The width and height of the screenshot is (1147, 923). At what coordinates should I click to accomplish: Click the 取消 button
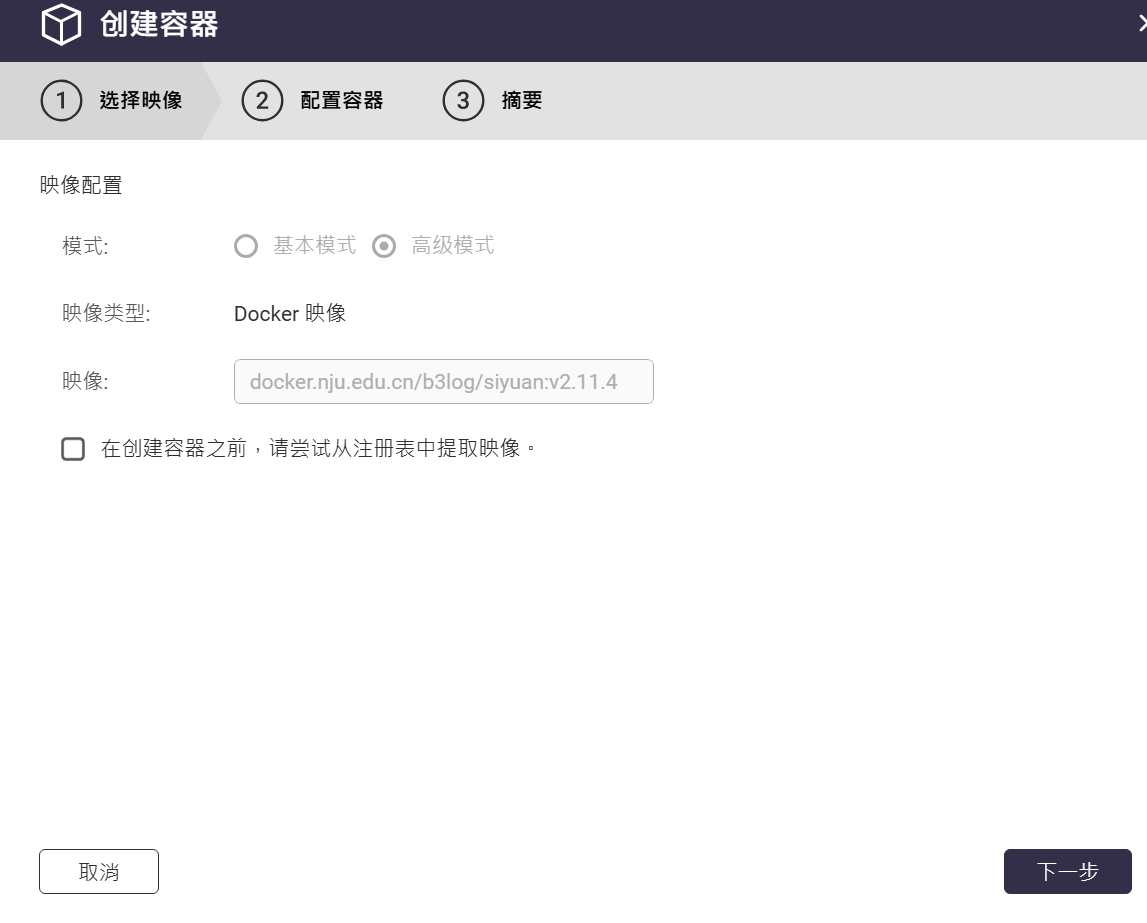coord(99,871)
